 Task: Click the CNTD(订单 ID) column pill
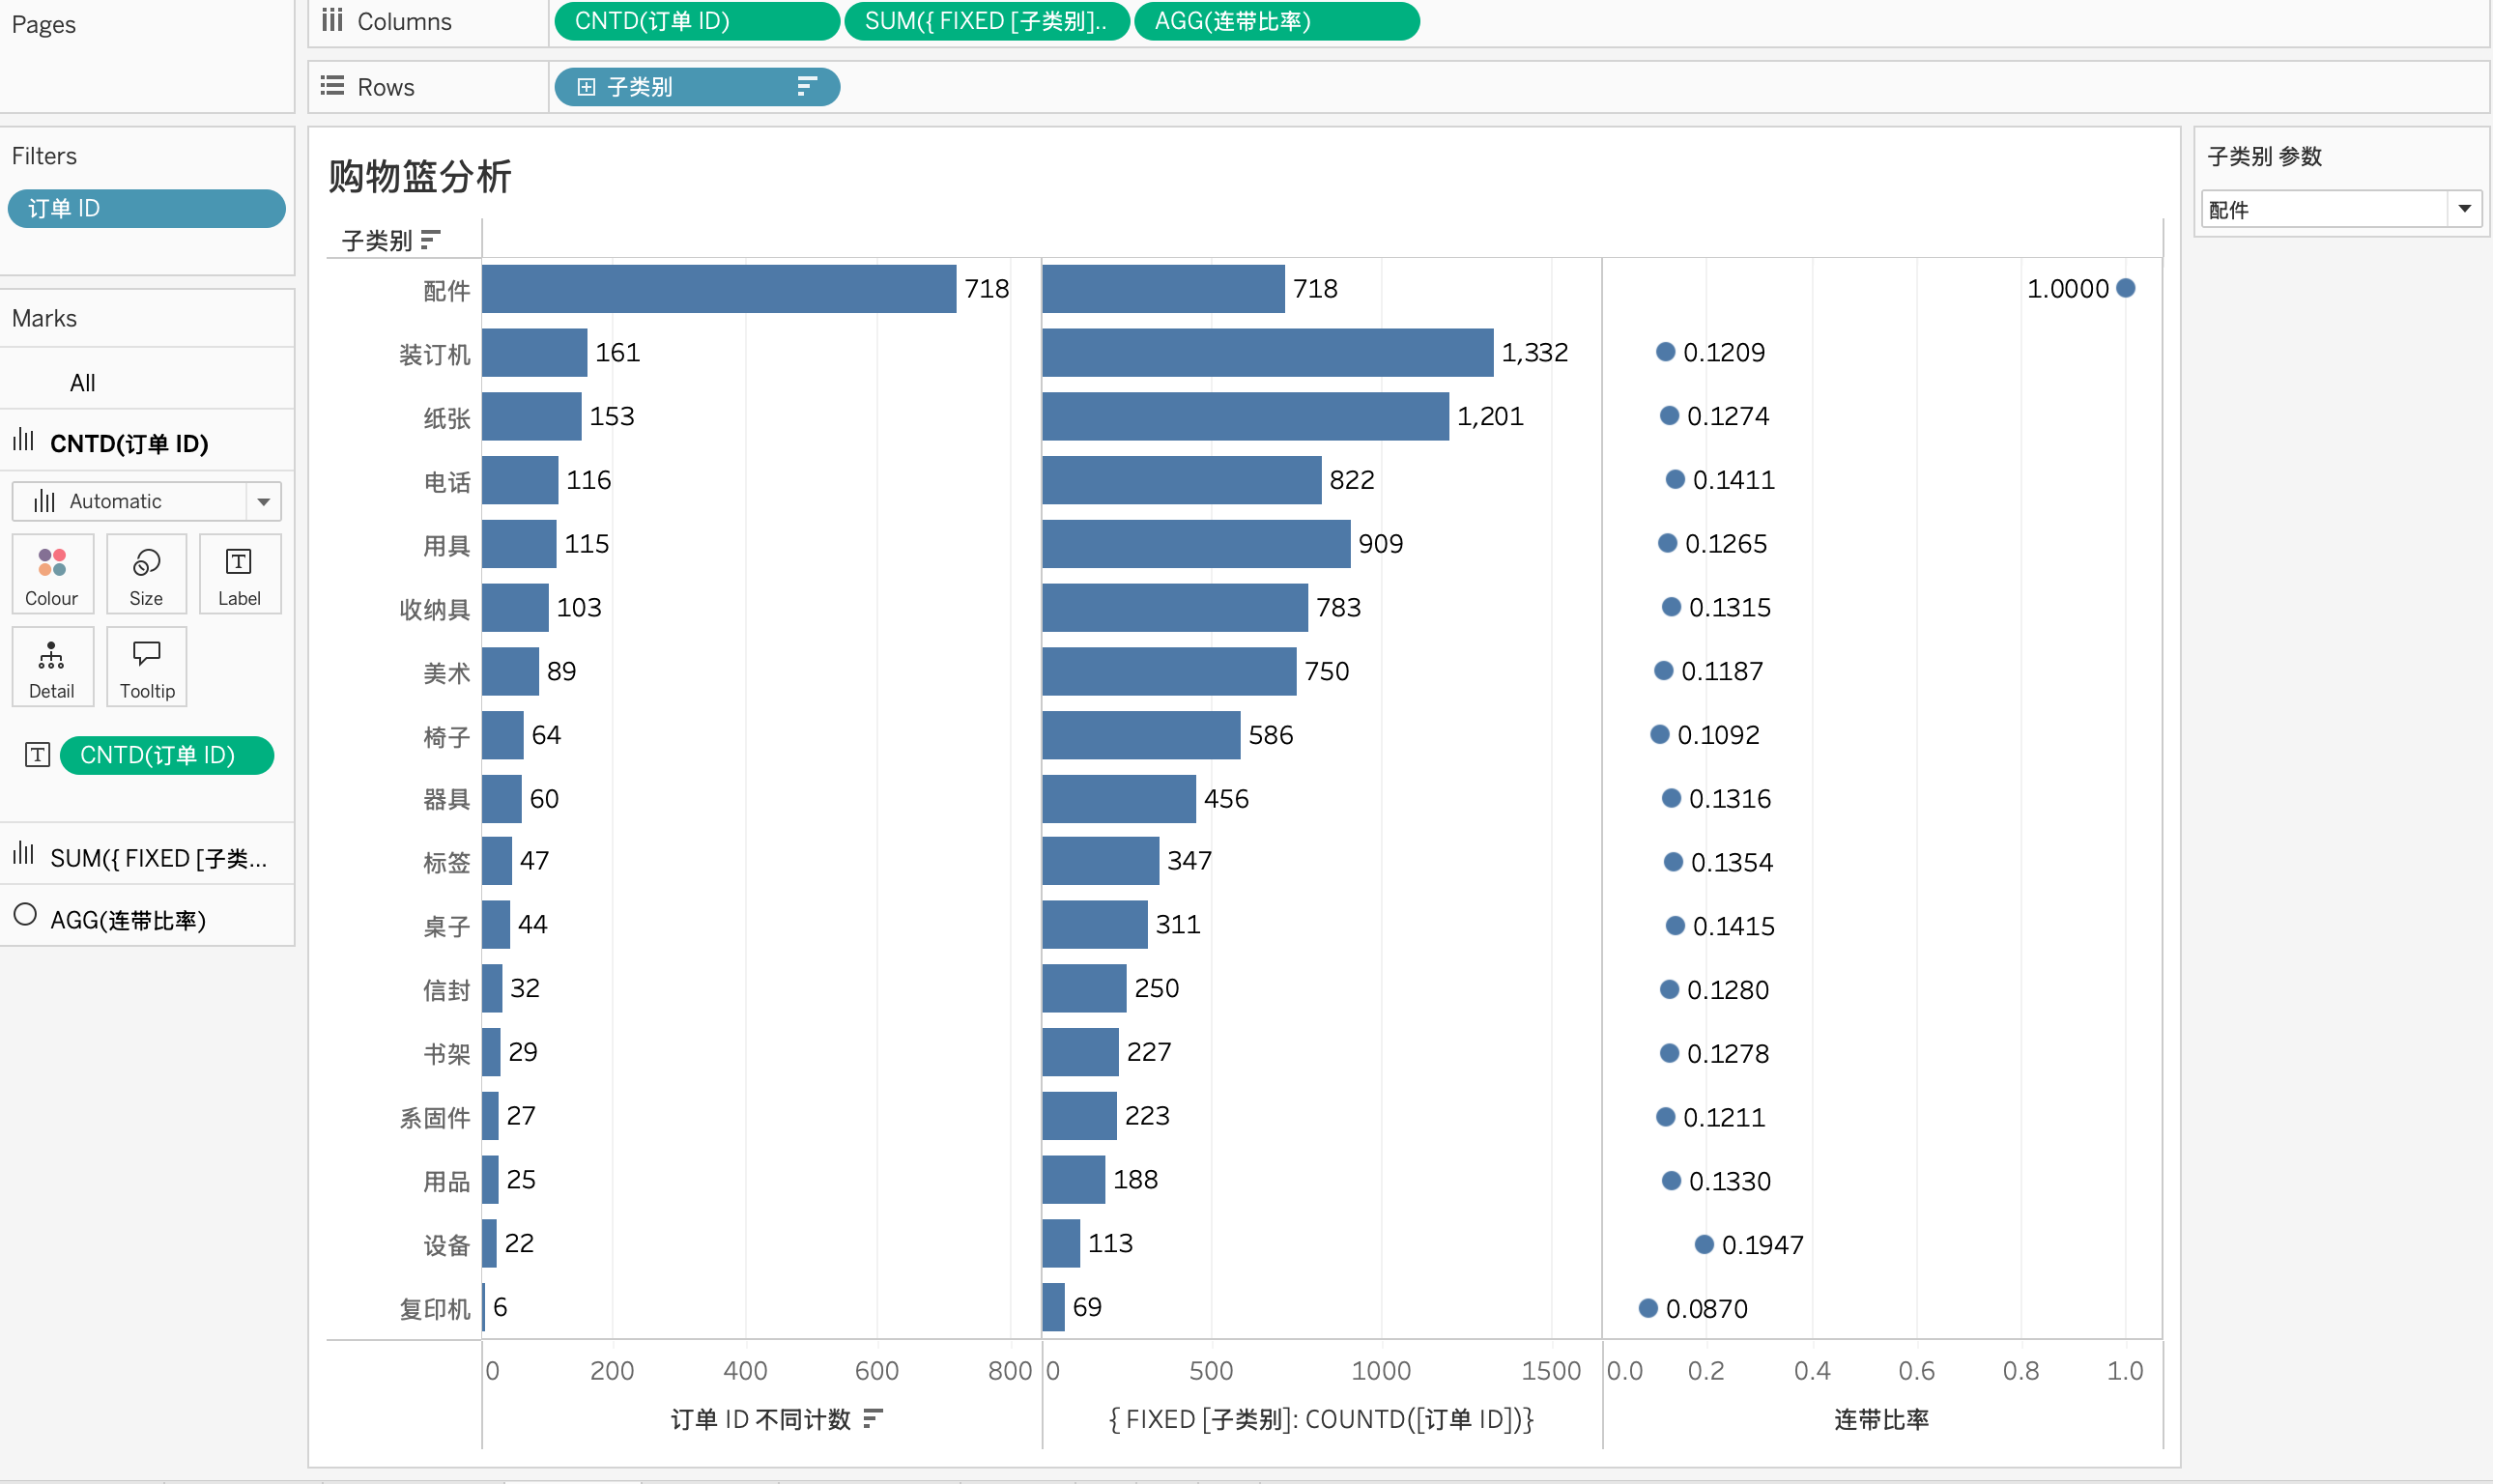click(696, 21)
